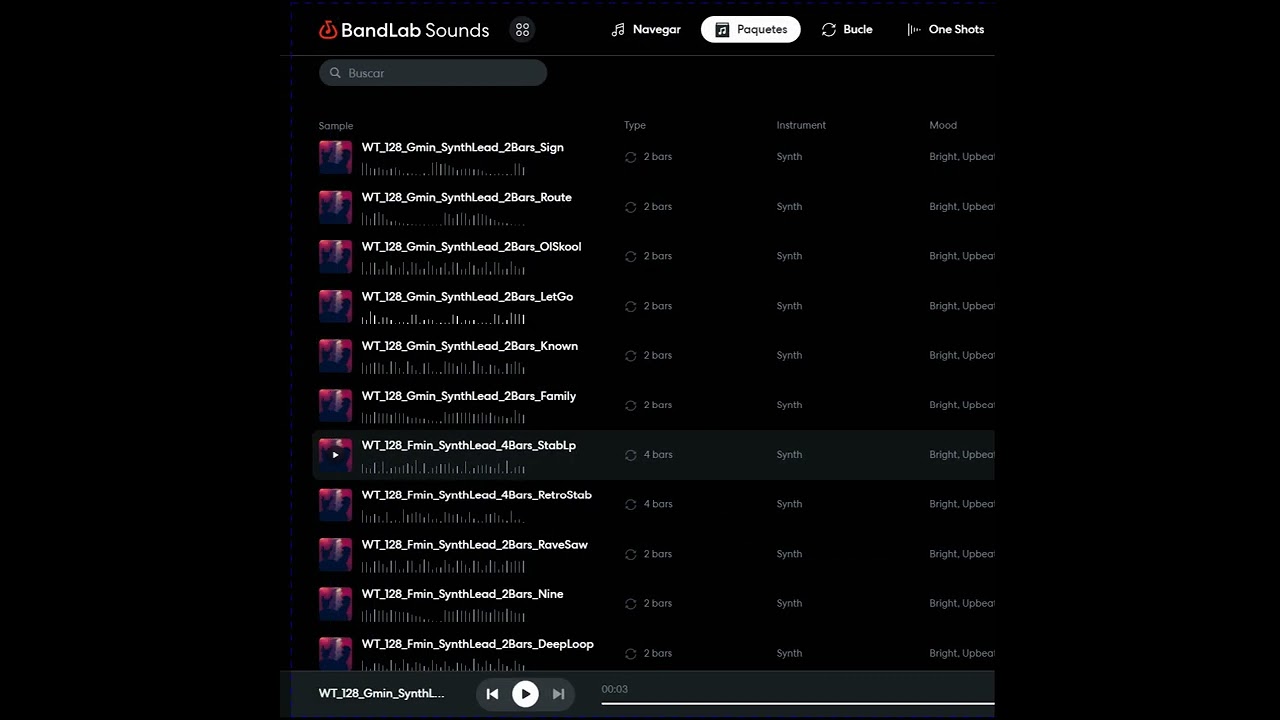Click loop icon in the Family row

pyautogui.click(x=630, y=405)
